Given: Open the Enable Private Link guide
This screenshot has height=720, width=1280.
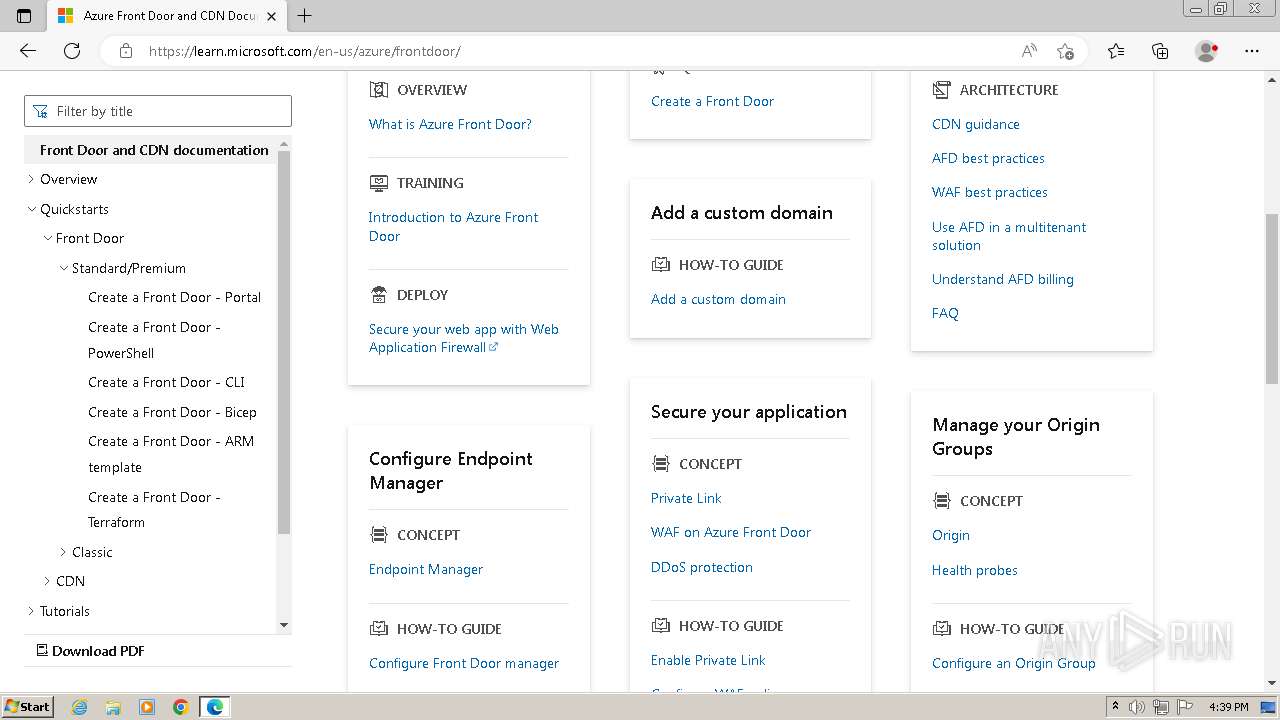Looking at the screenshot, I should tap(708, 660).
